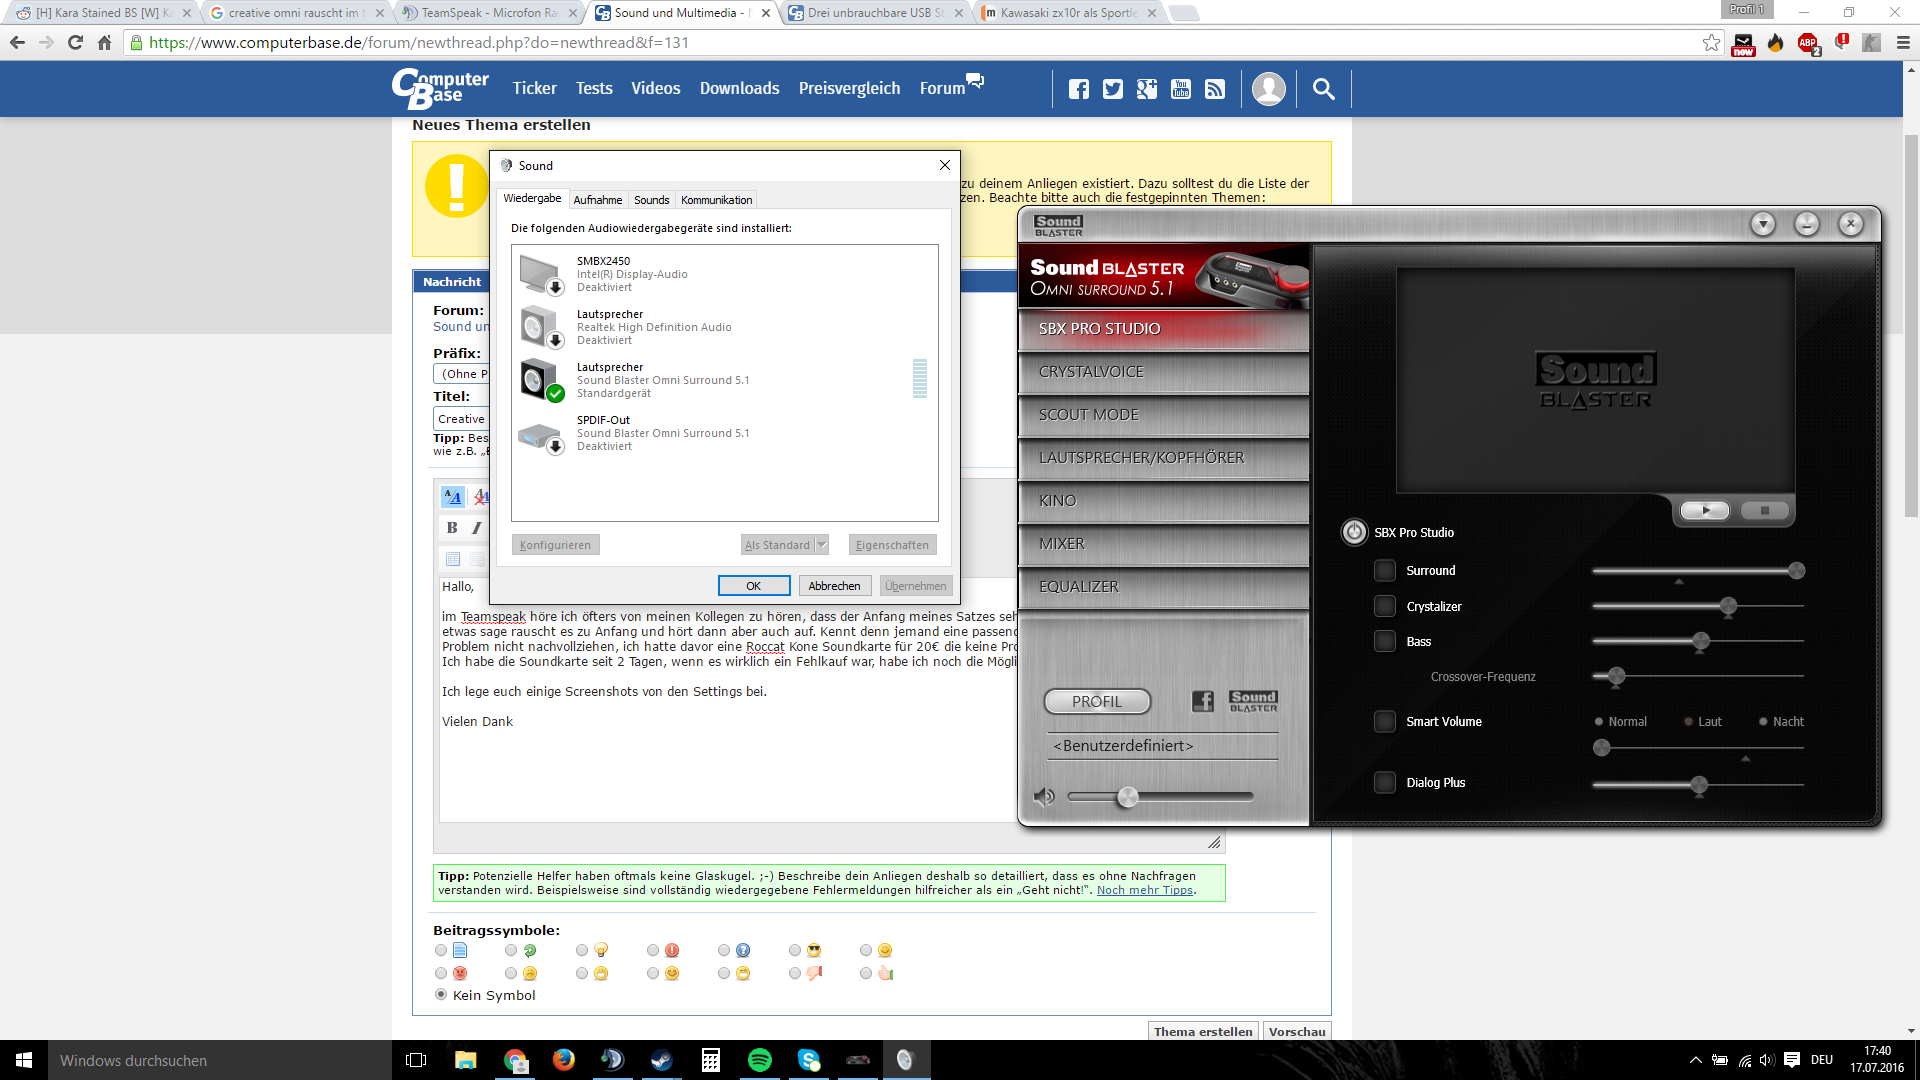Open the Noch mehr Tipps link
This screenshot has height=1080, width=1920.
[x=1145, y=890]
